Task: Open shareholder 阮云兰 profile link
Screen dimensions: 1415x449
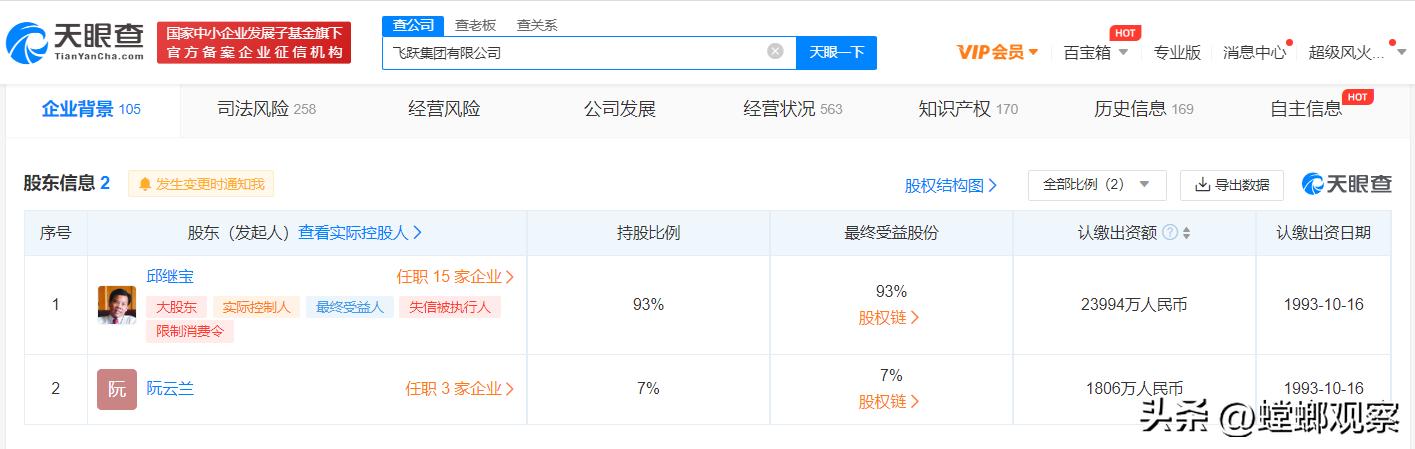Action: click(170, 389)
